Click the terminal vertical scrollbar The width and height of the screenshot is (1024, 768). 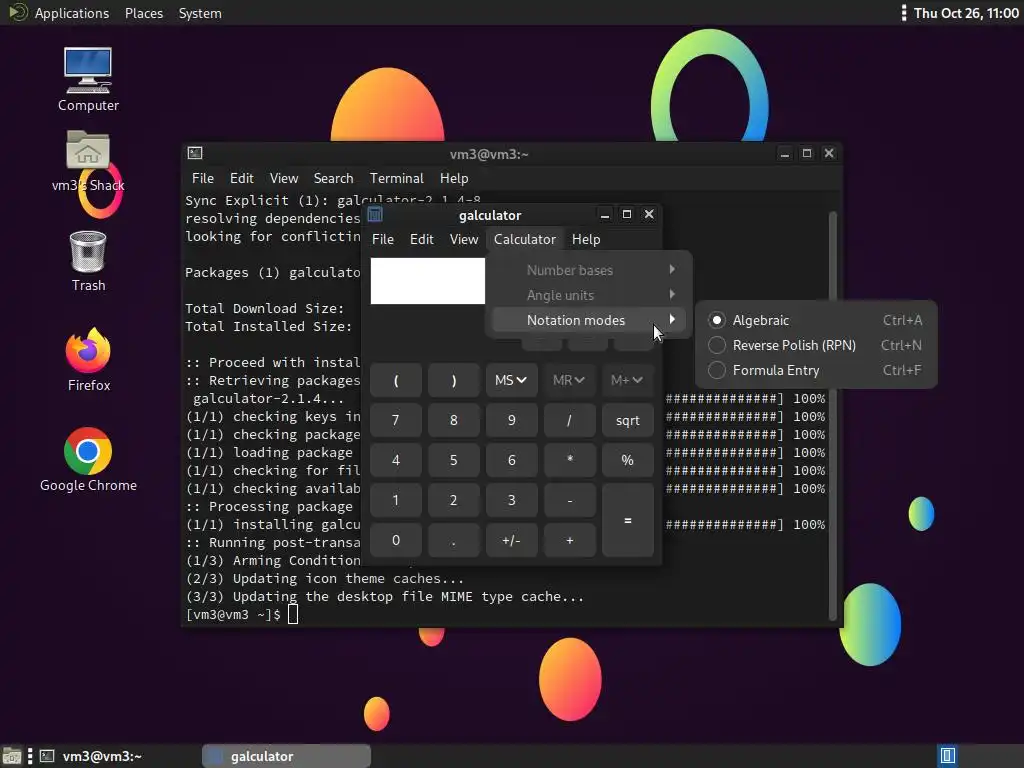click(x=832, y=415)
